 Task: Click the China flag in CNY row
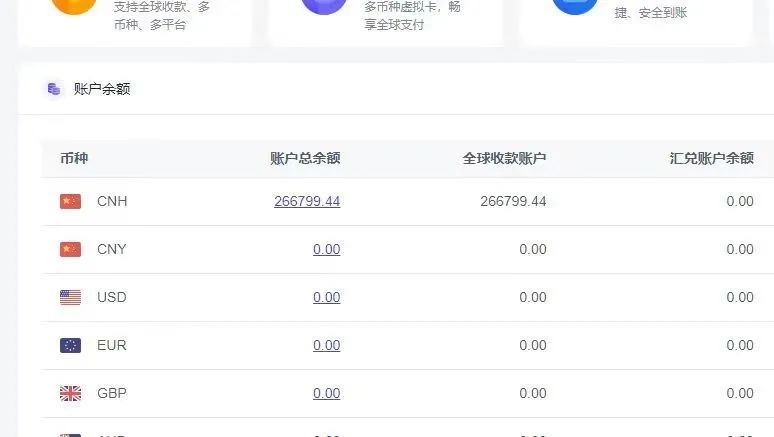point(70,249)
